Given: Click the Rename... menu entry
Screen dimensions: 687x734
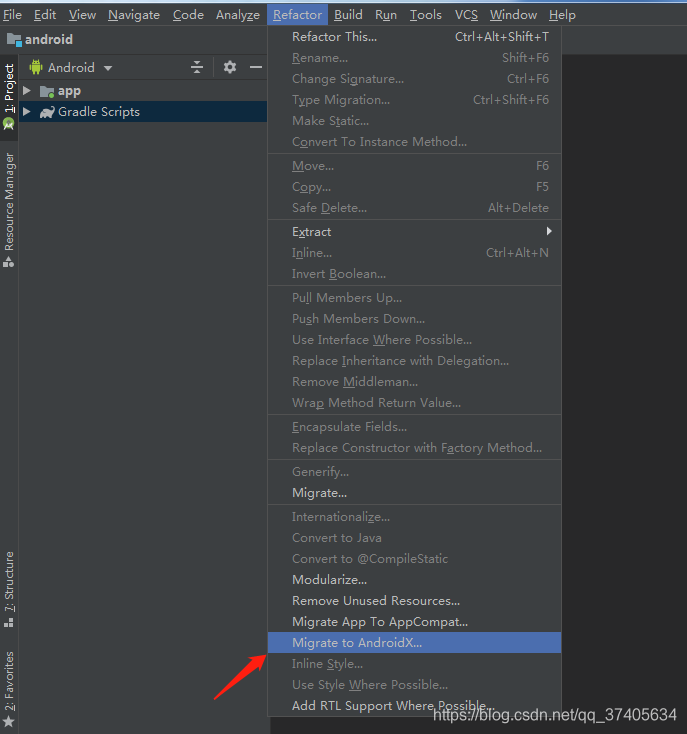Looking at the screenshot, I should 415,58.
